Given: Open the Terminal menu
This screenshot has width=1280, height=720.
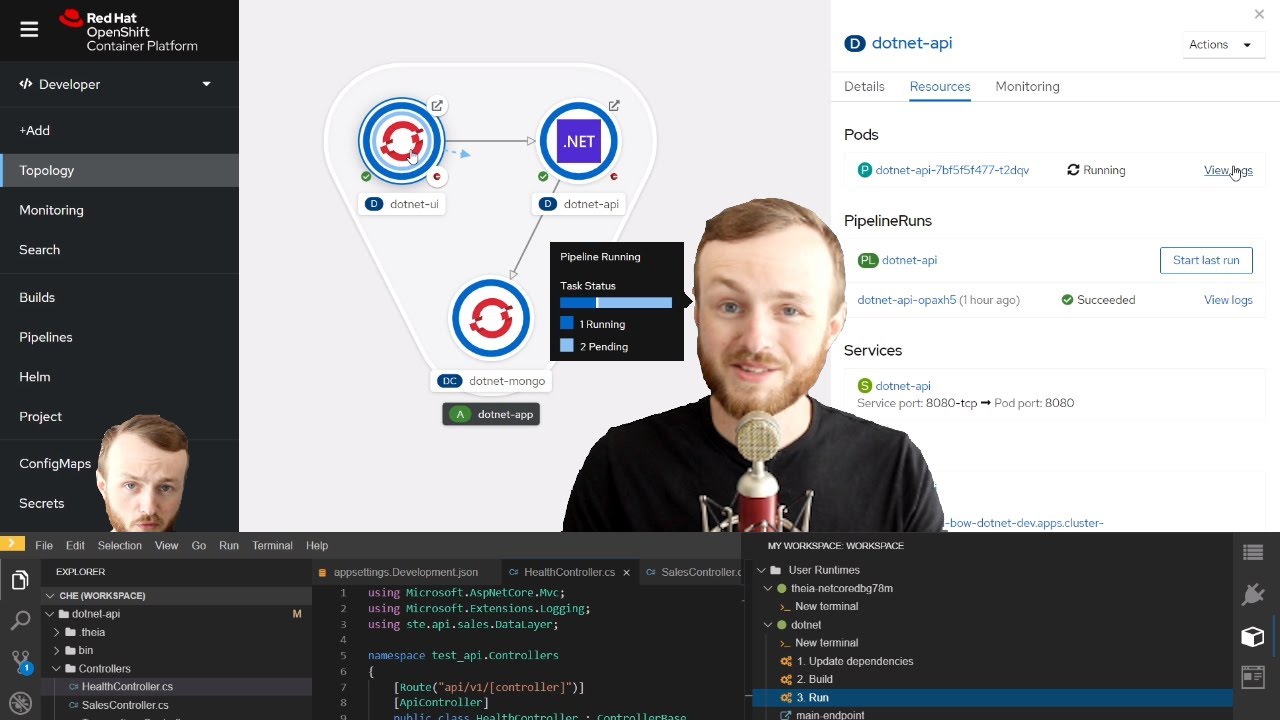Looking at the screenshot, I should point(272,545).
